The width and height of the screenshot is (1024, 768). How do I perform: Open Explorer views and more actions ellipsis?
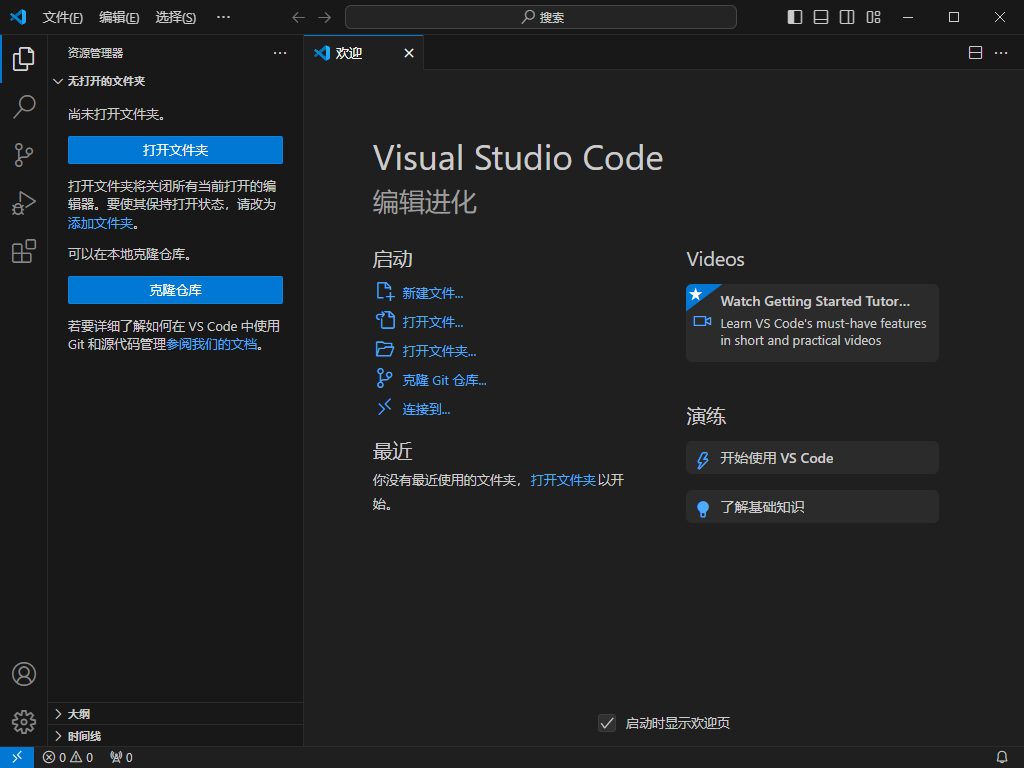280,53
